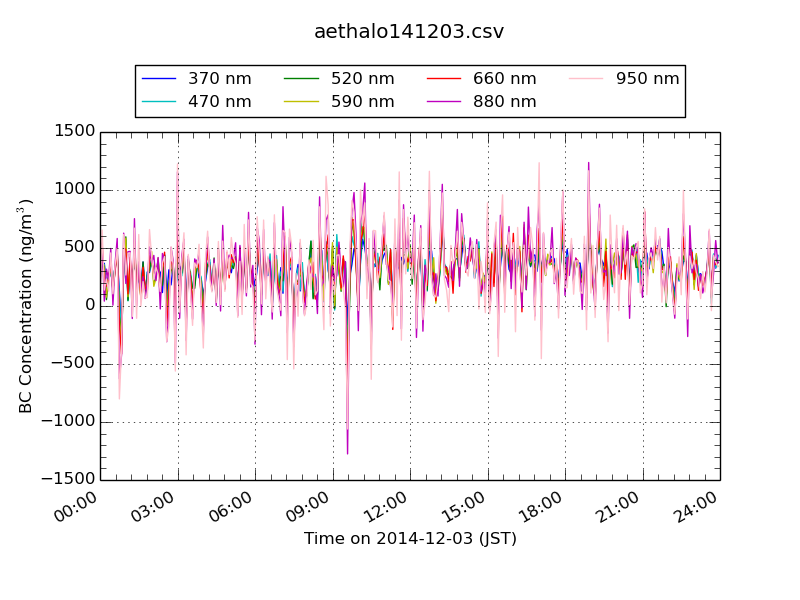Click the y-axis tick label −500
Viewport: 800px width, 600px height.
(x=73, y=363)
